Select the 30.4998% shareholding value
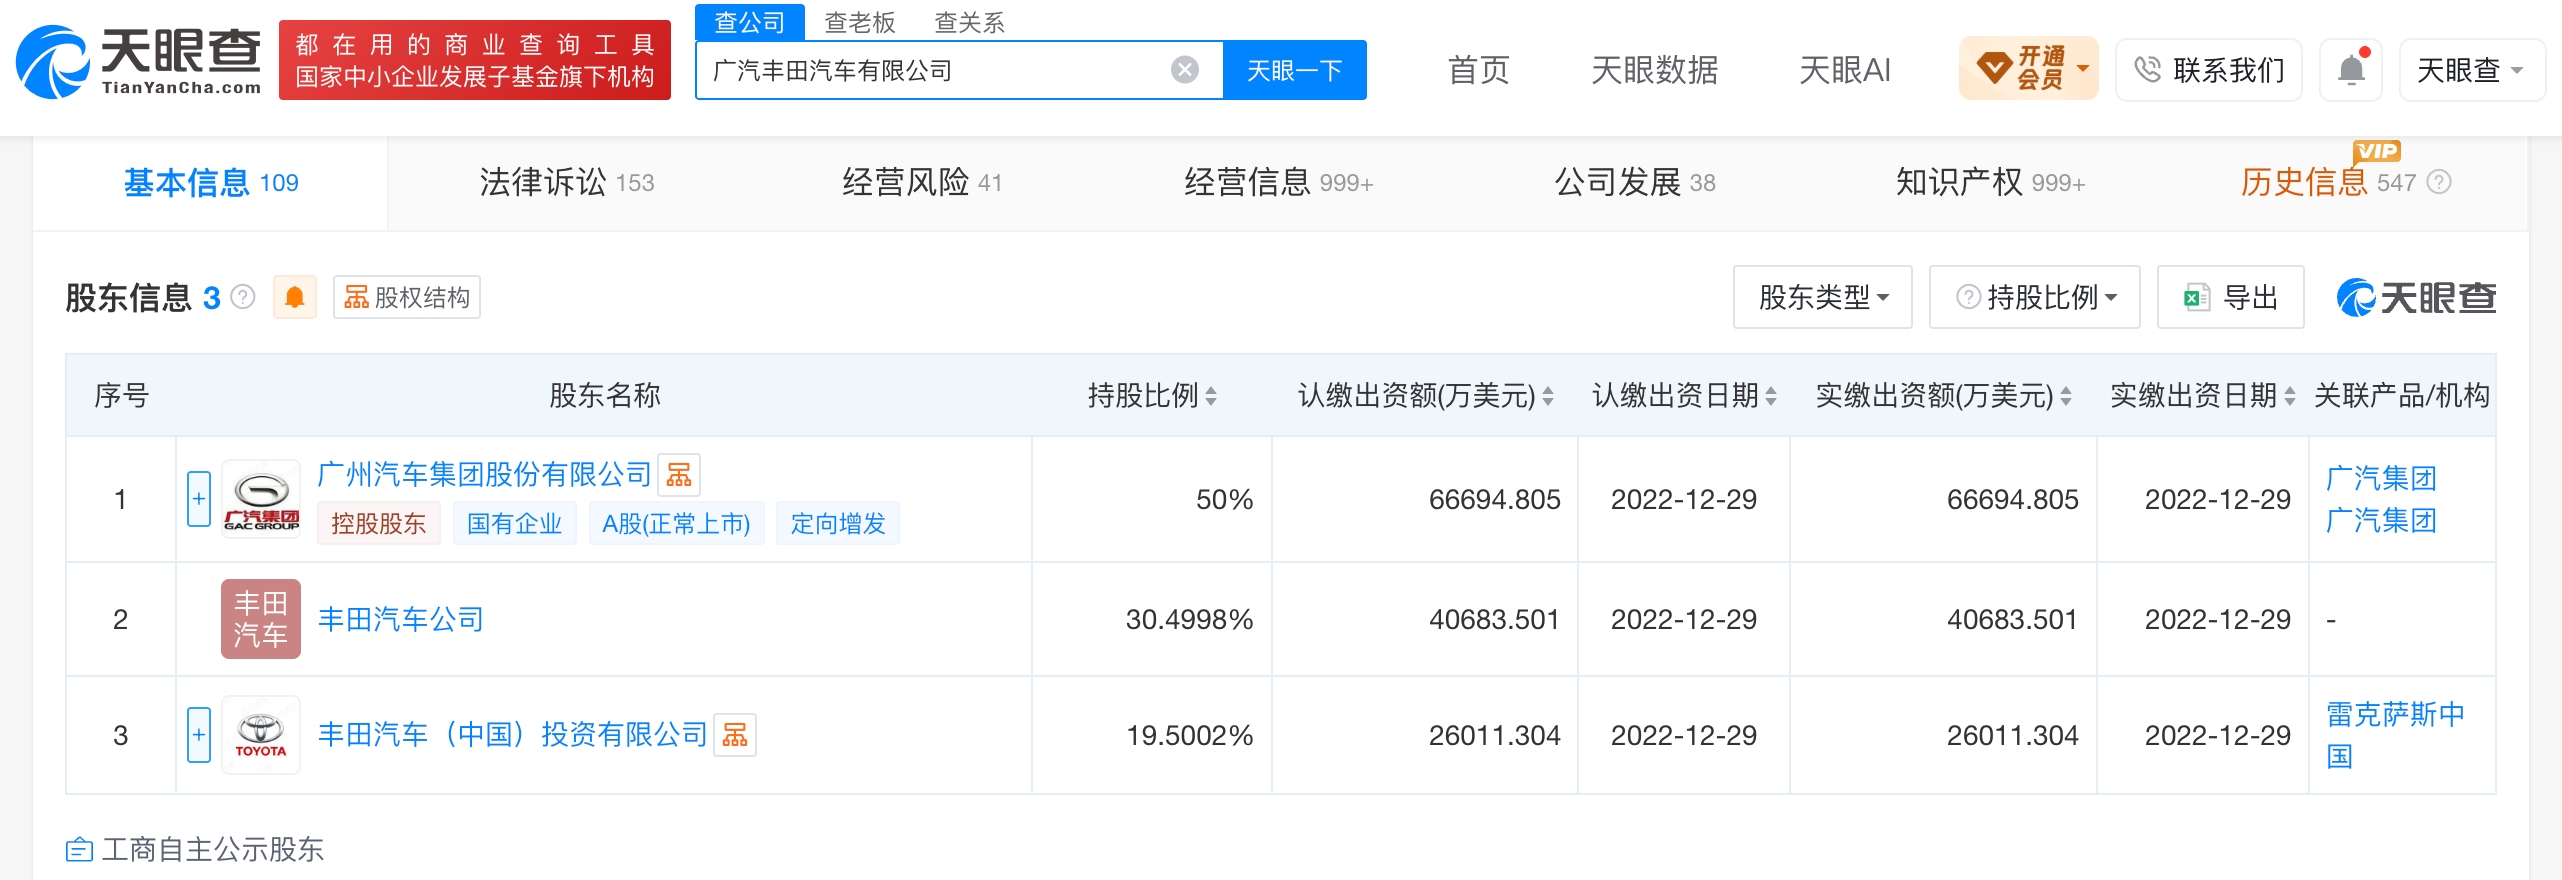Image resolution: width=2562 pixels, height=880 pixels. tap(1189, 619)
